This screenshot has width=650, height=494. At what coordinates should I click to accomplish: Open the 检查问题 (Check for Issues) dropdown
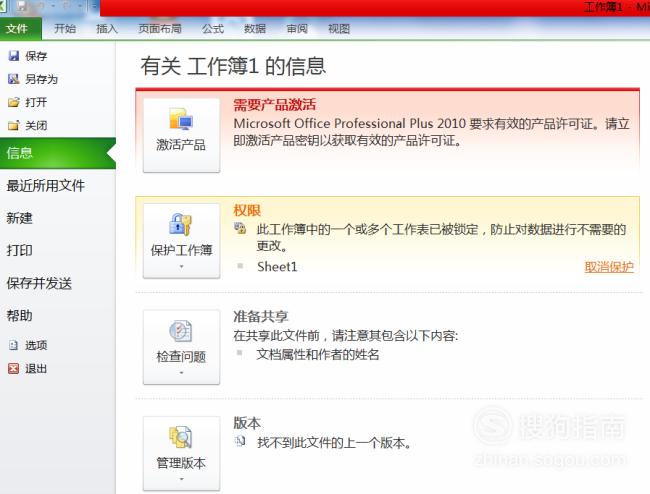coord(181,347)
